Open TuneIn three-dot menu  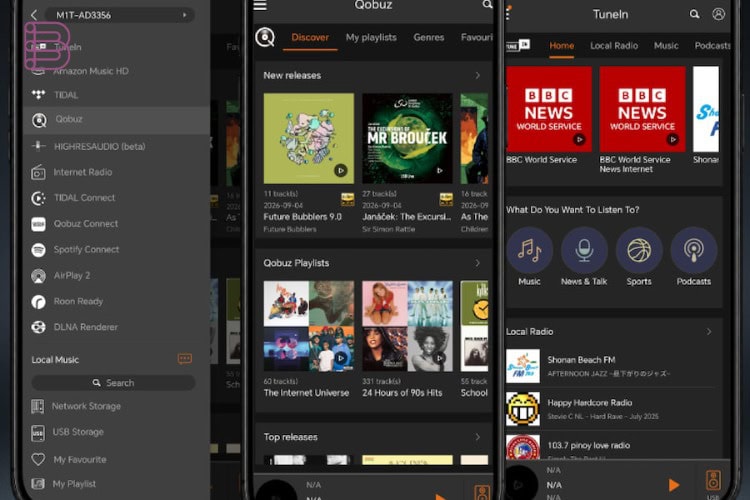508,13
